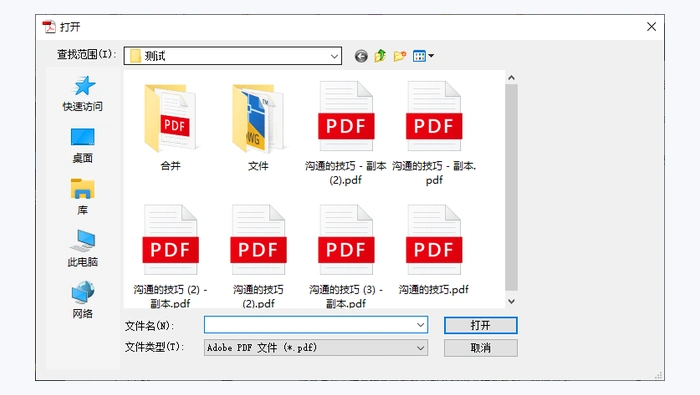Expand the 文件名 dropdown arrow
The height and width of the screenshot is (395, 700).
click(x=420, y=325)
